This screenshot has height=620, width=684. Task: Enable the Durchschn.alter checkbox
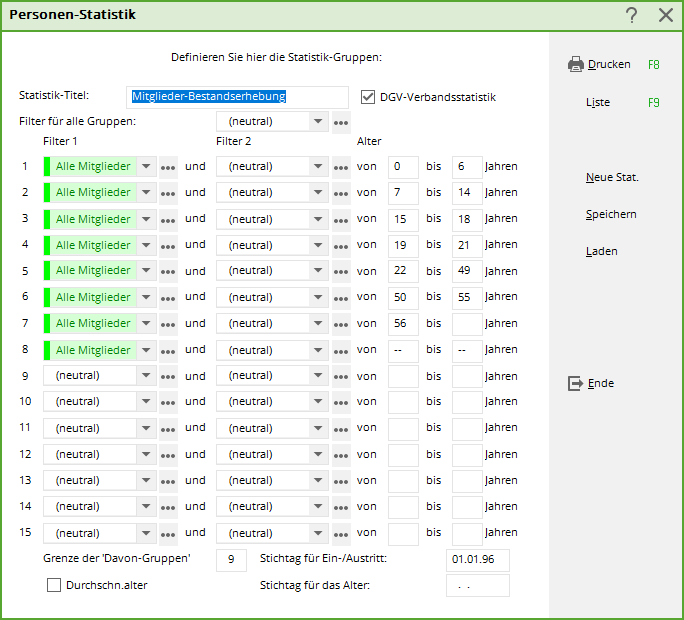pos(54,585)
